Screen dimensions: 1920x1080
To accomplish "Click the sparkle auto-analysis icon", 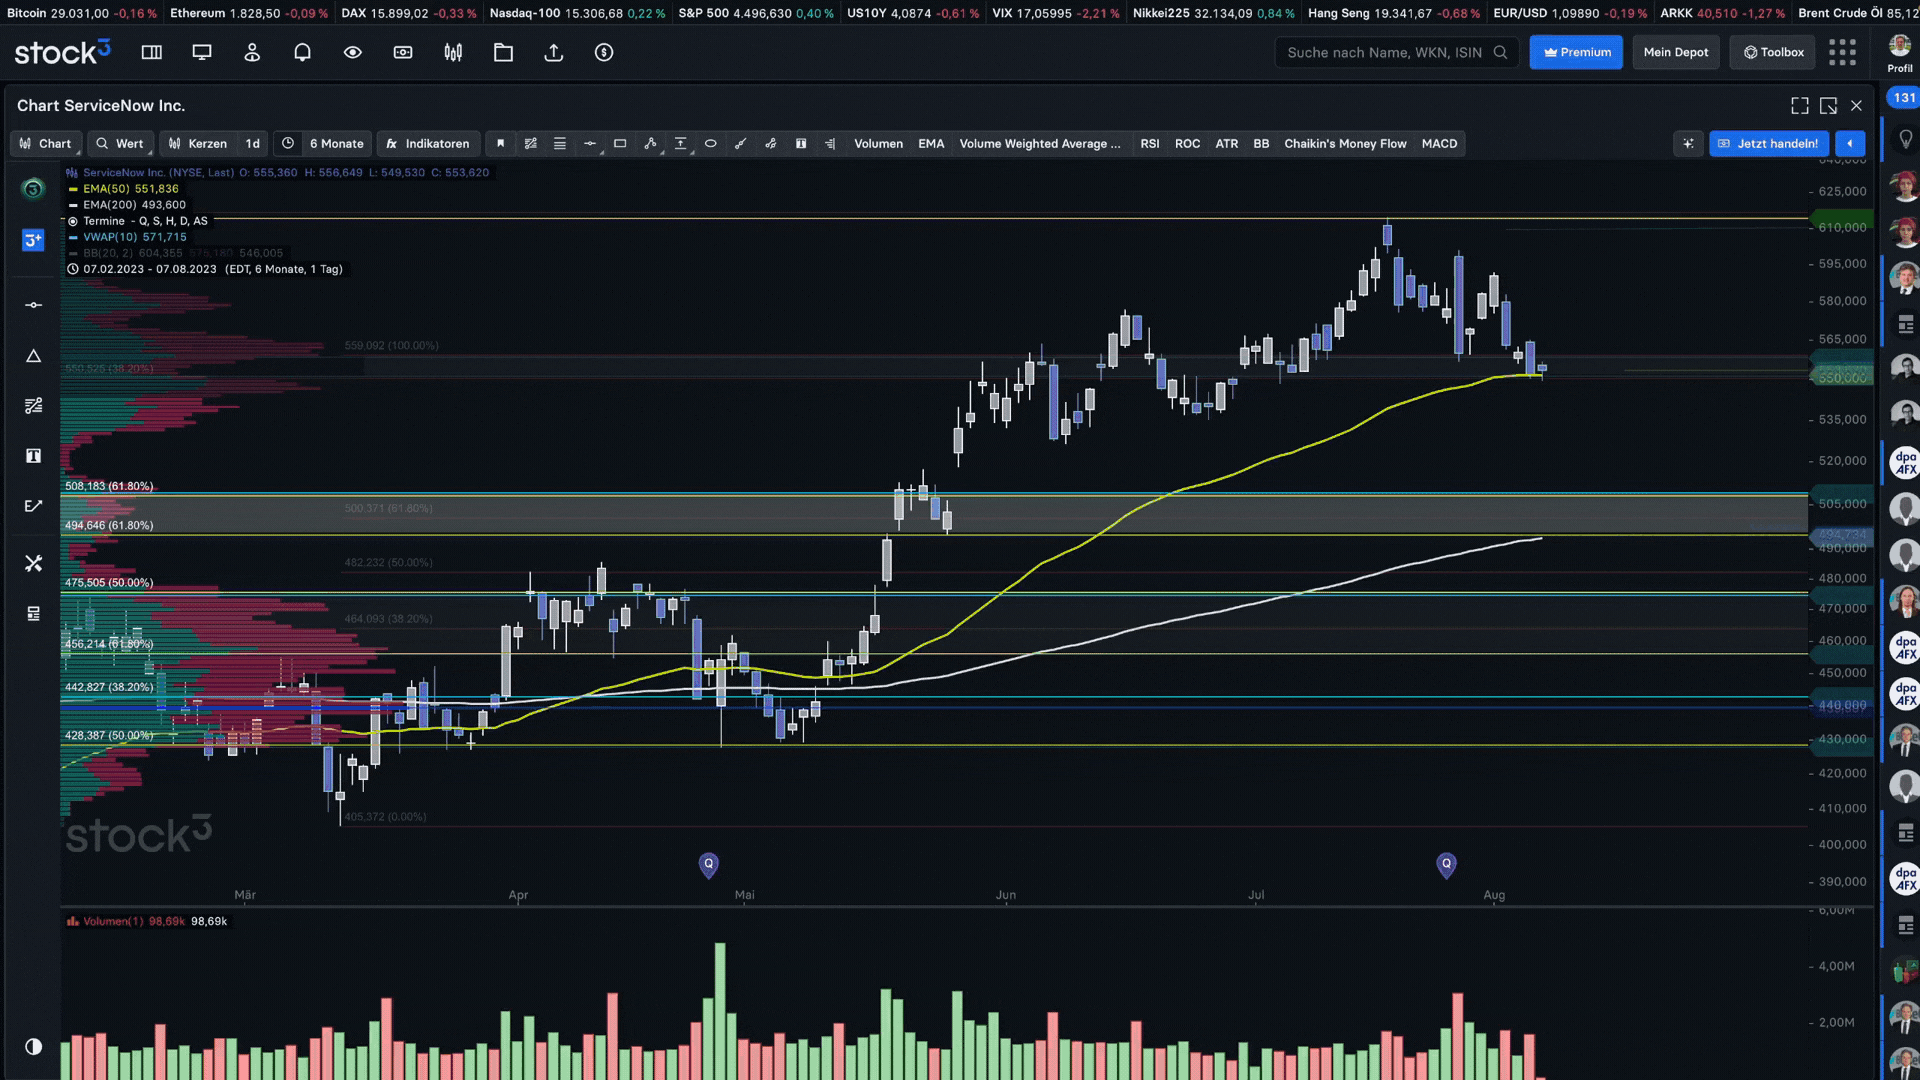I will tap(1688, 143).
